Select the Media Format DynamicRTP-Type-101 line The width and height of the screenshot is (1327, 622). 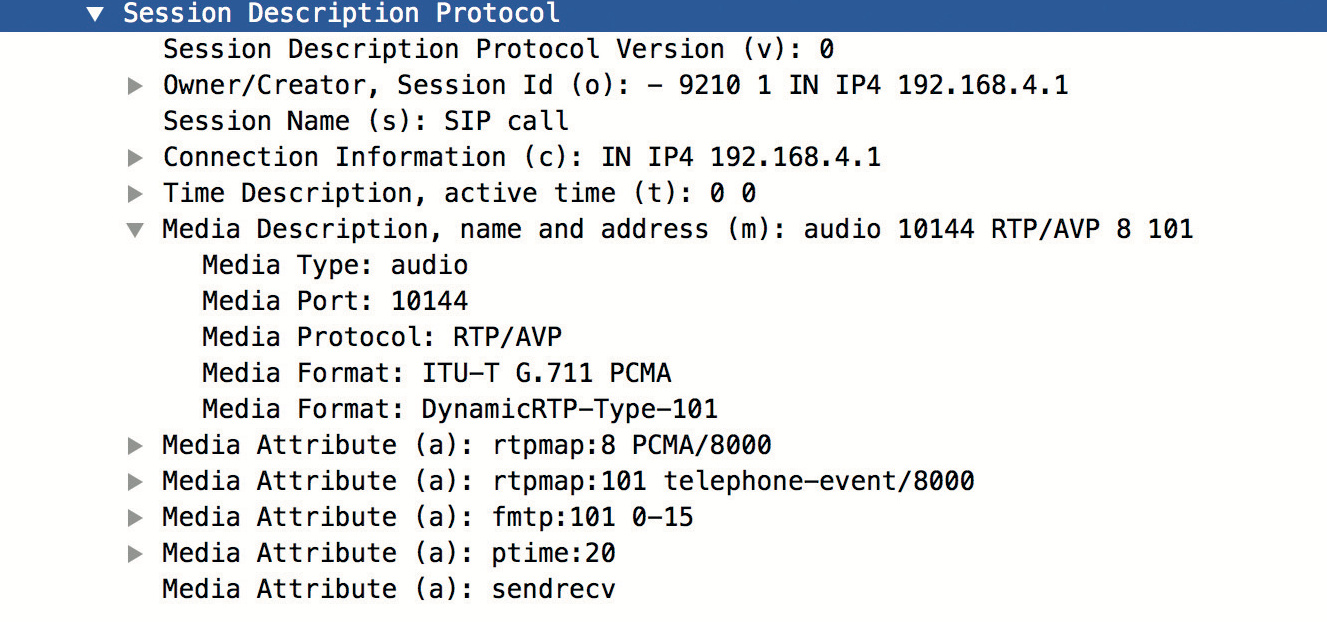point(459,409)
